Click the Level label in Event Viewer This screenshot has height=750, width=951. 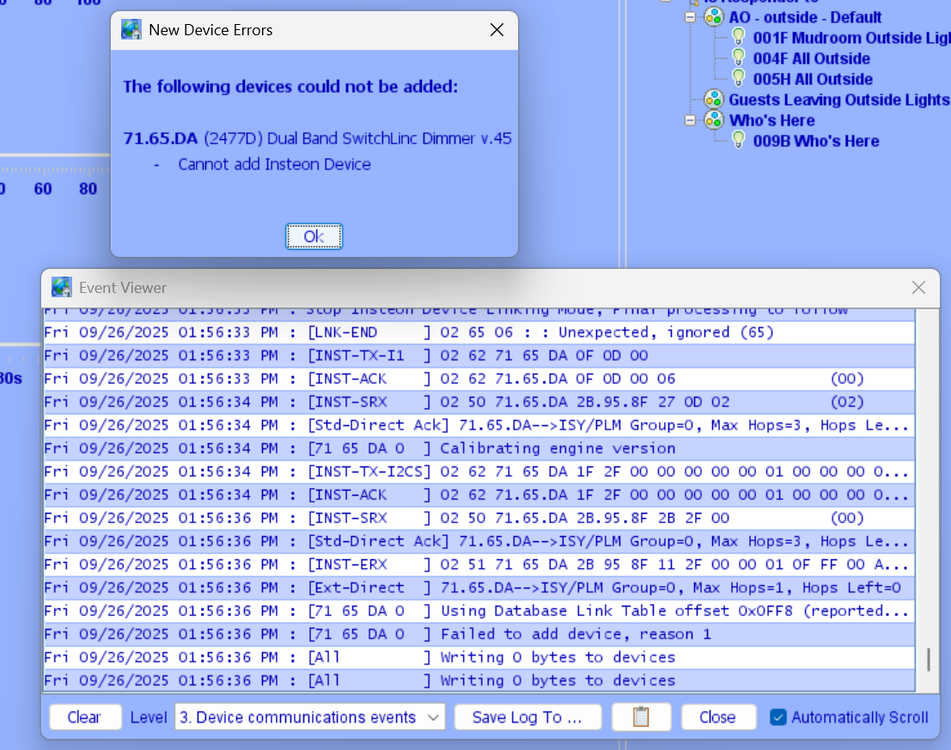[149, 718]
